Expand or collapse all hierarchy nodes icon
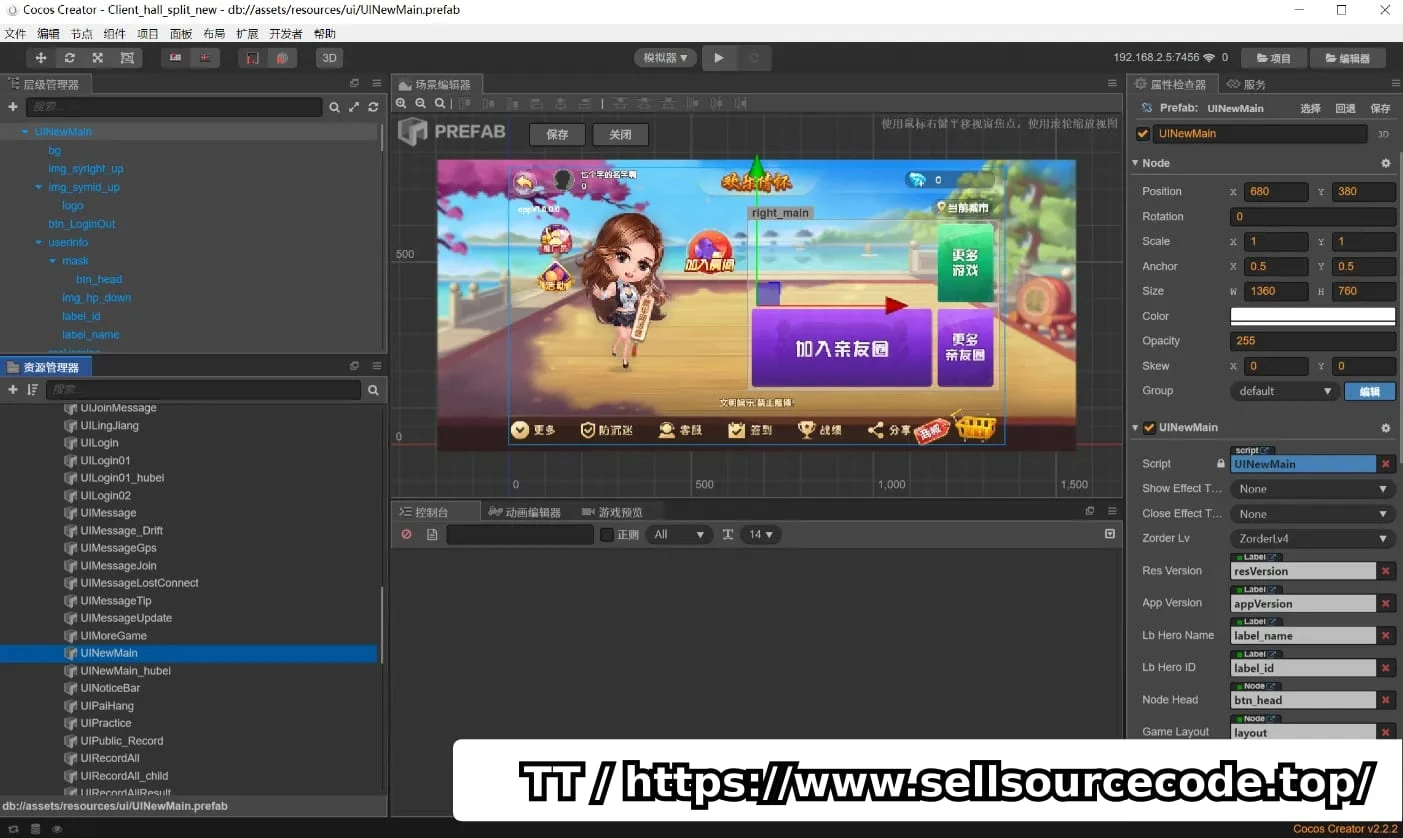Image resolution: width=1403 pixels, height=838 pixels. 354,107
